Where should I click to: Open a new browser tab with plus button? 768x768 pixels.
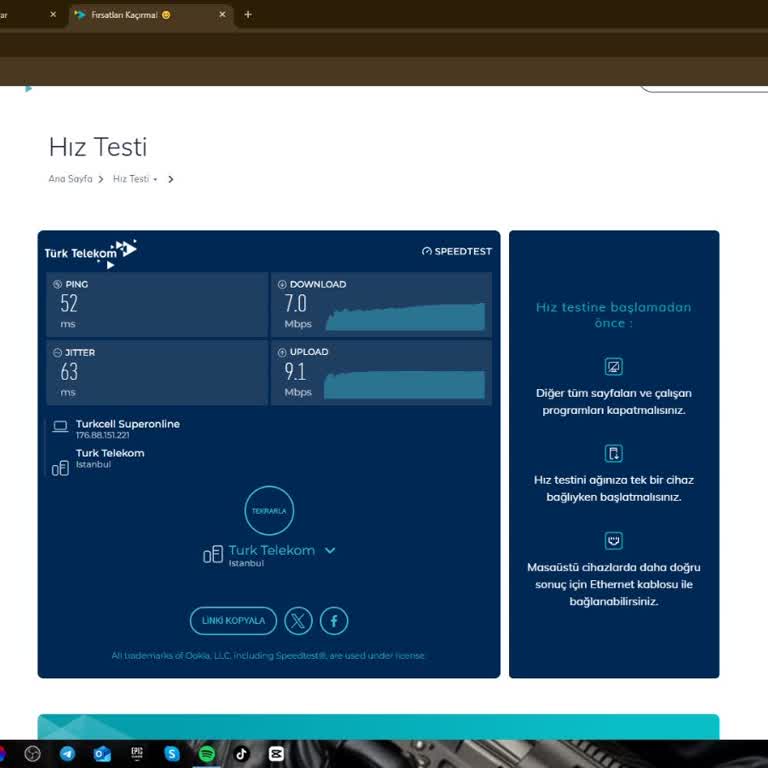[x=248, y=15]
